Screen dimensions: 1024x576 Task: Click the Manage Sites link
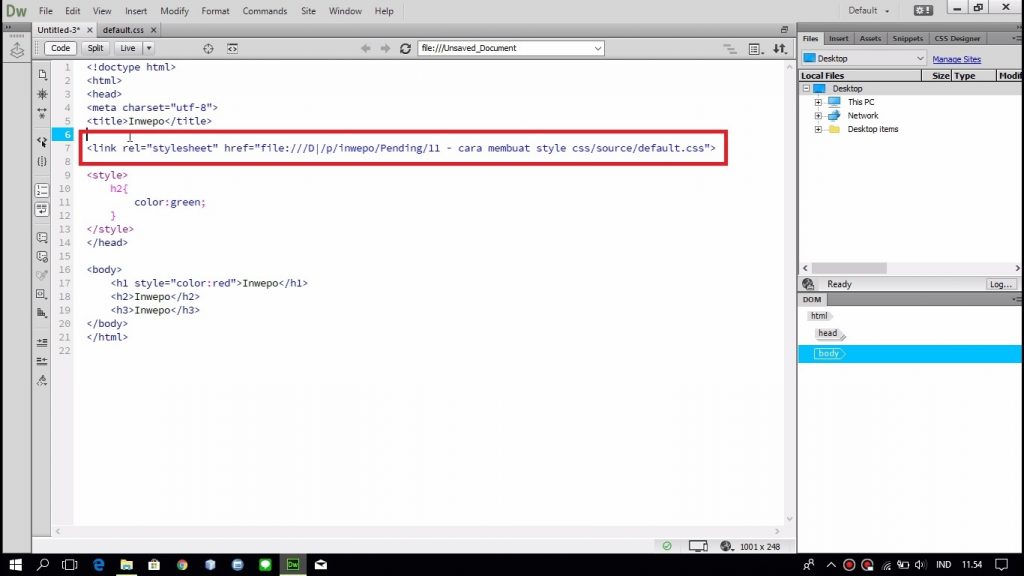tap(956, 59)
